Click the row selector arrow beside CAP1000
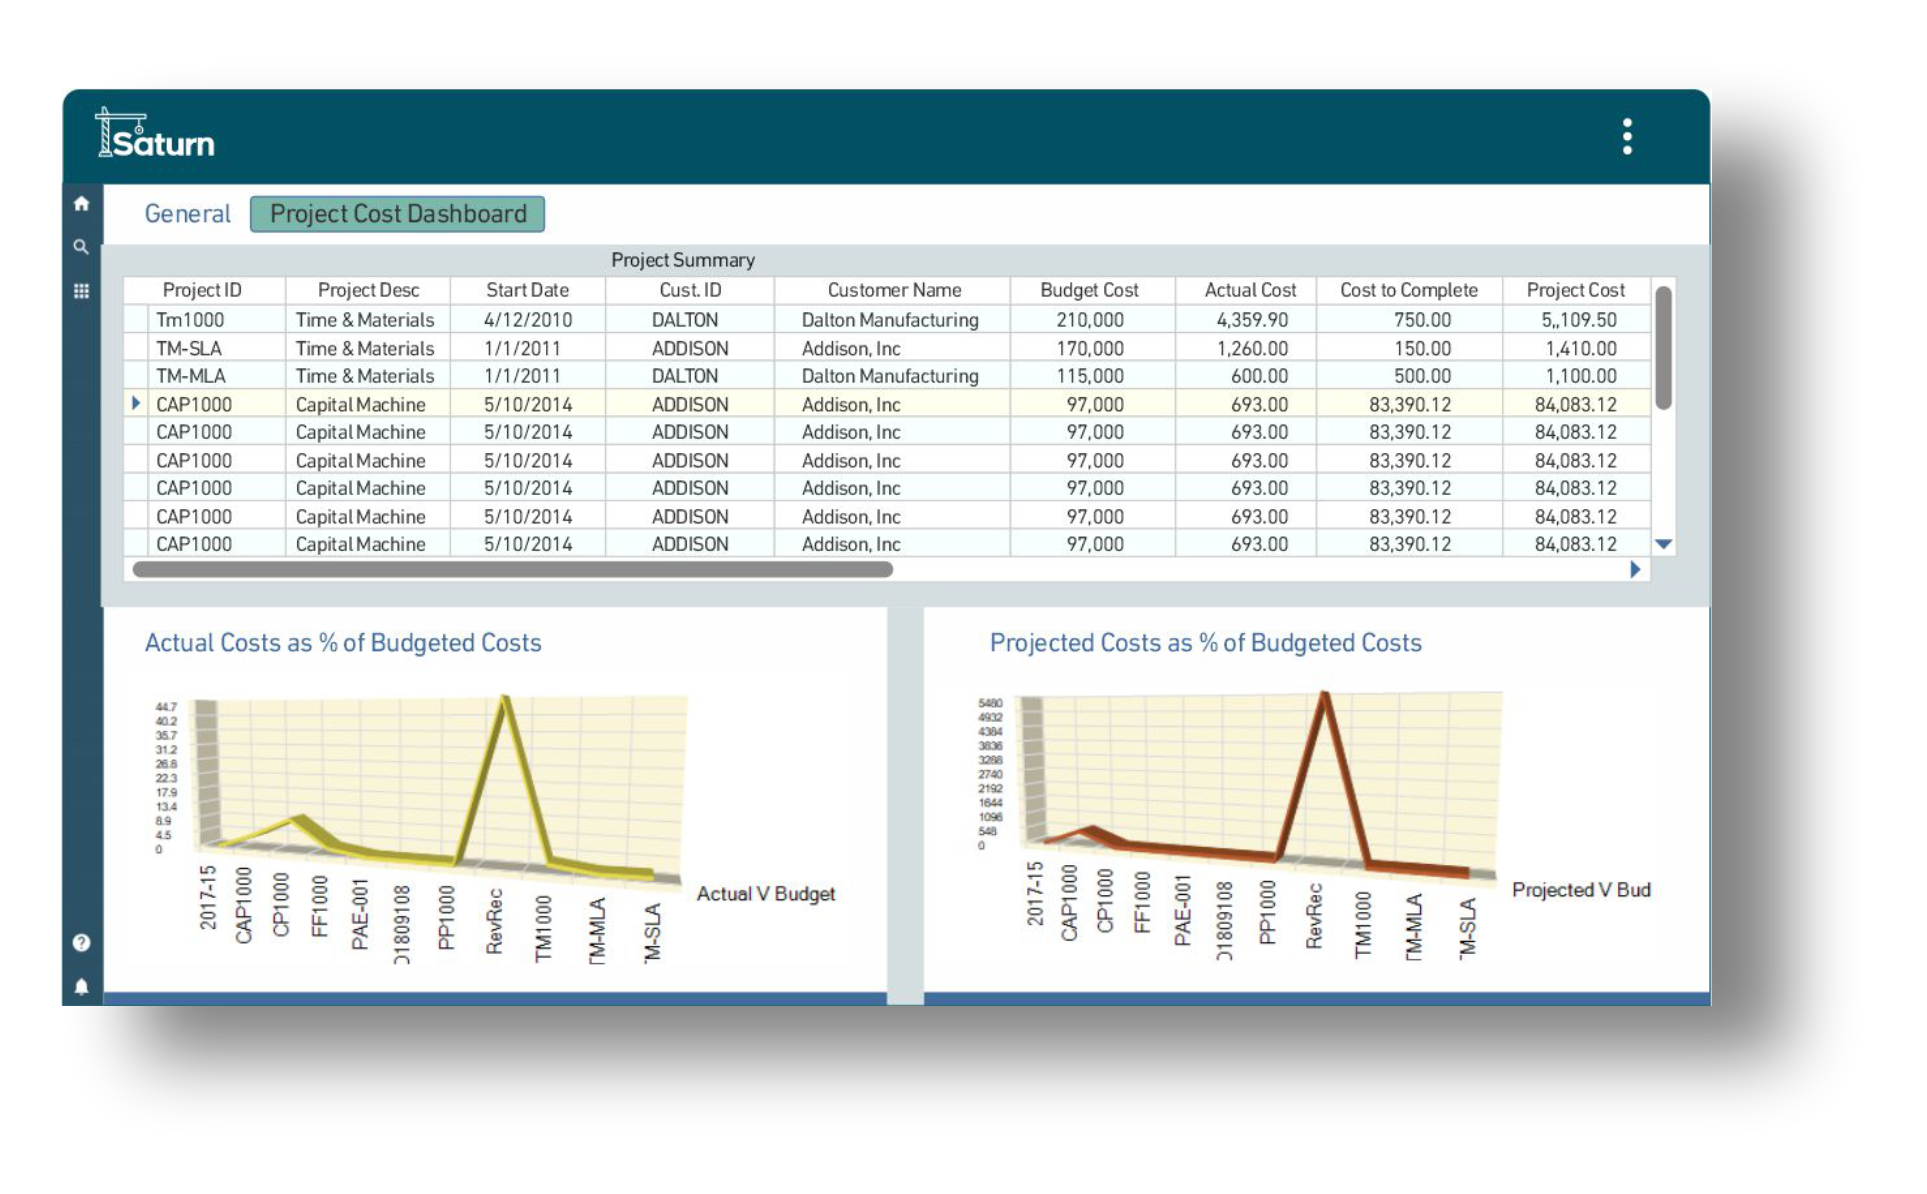Viewport: 1927px width, 1194px height. point(136,404)
